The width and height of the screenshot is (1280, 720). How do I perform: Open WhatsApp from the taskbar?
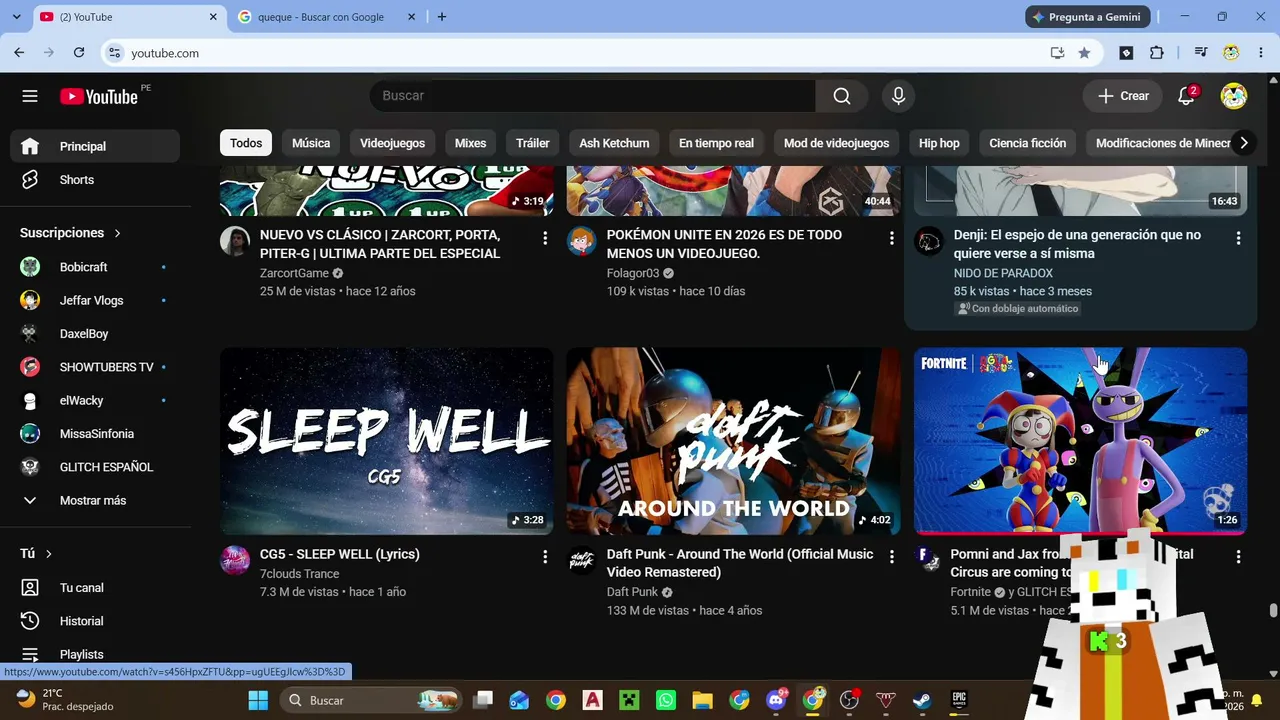[666, 700]
